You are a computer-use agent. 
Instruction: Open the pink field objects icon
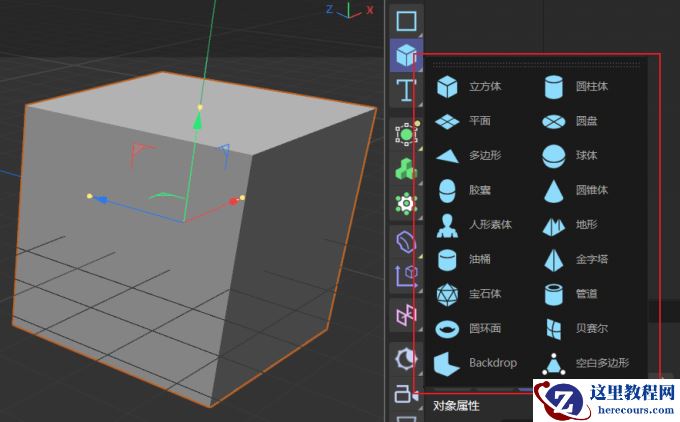[406, 315]
